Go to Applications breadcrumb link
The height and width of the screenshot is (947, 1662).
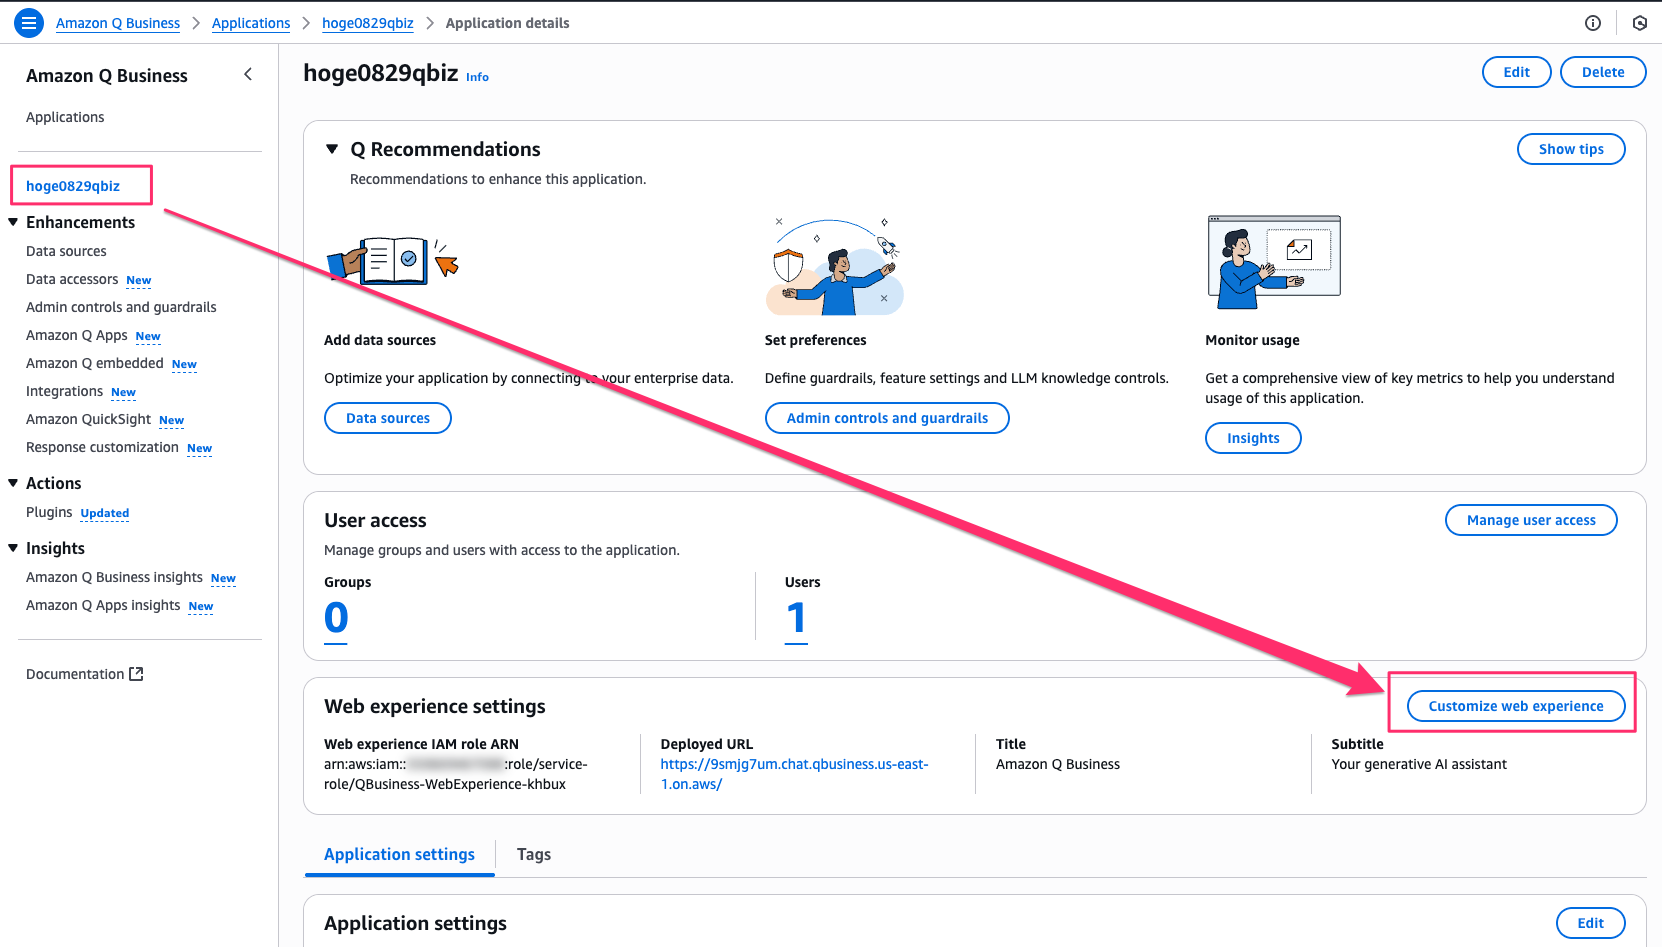tap(251, 23)
